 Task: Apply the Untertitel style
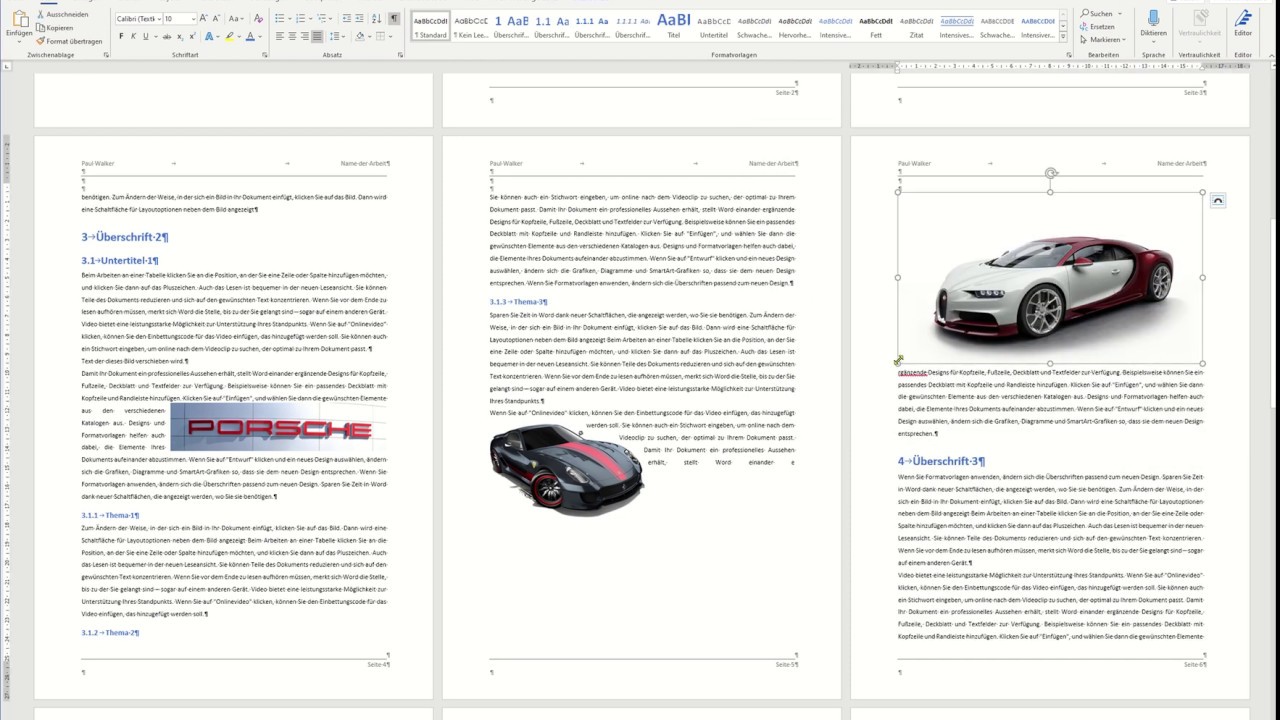click(714, 25)
